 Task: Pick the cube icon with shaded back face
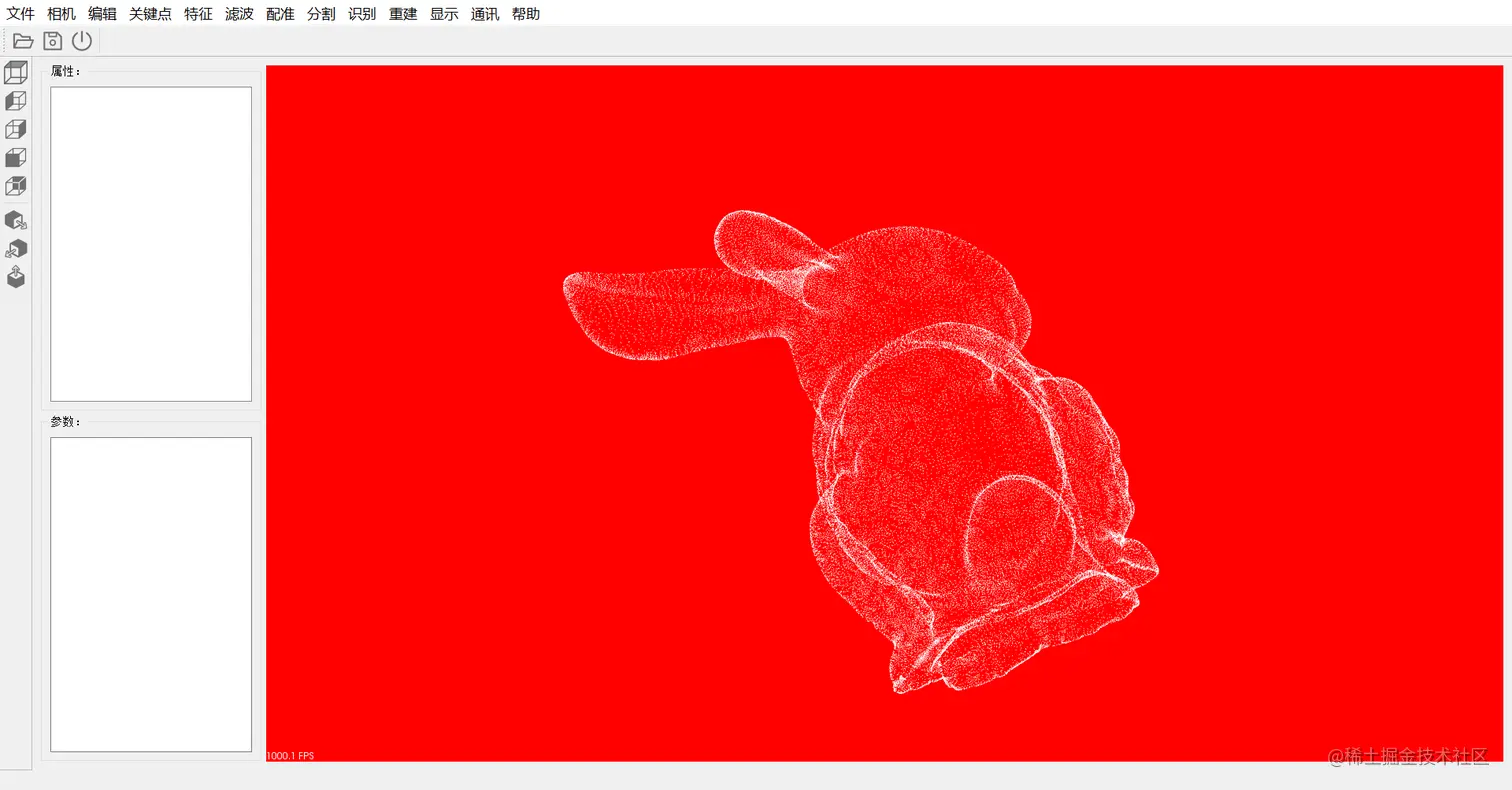tap(16, 186)
